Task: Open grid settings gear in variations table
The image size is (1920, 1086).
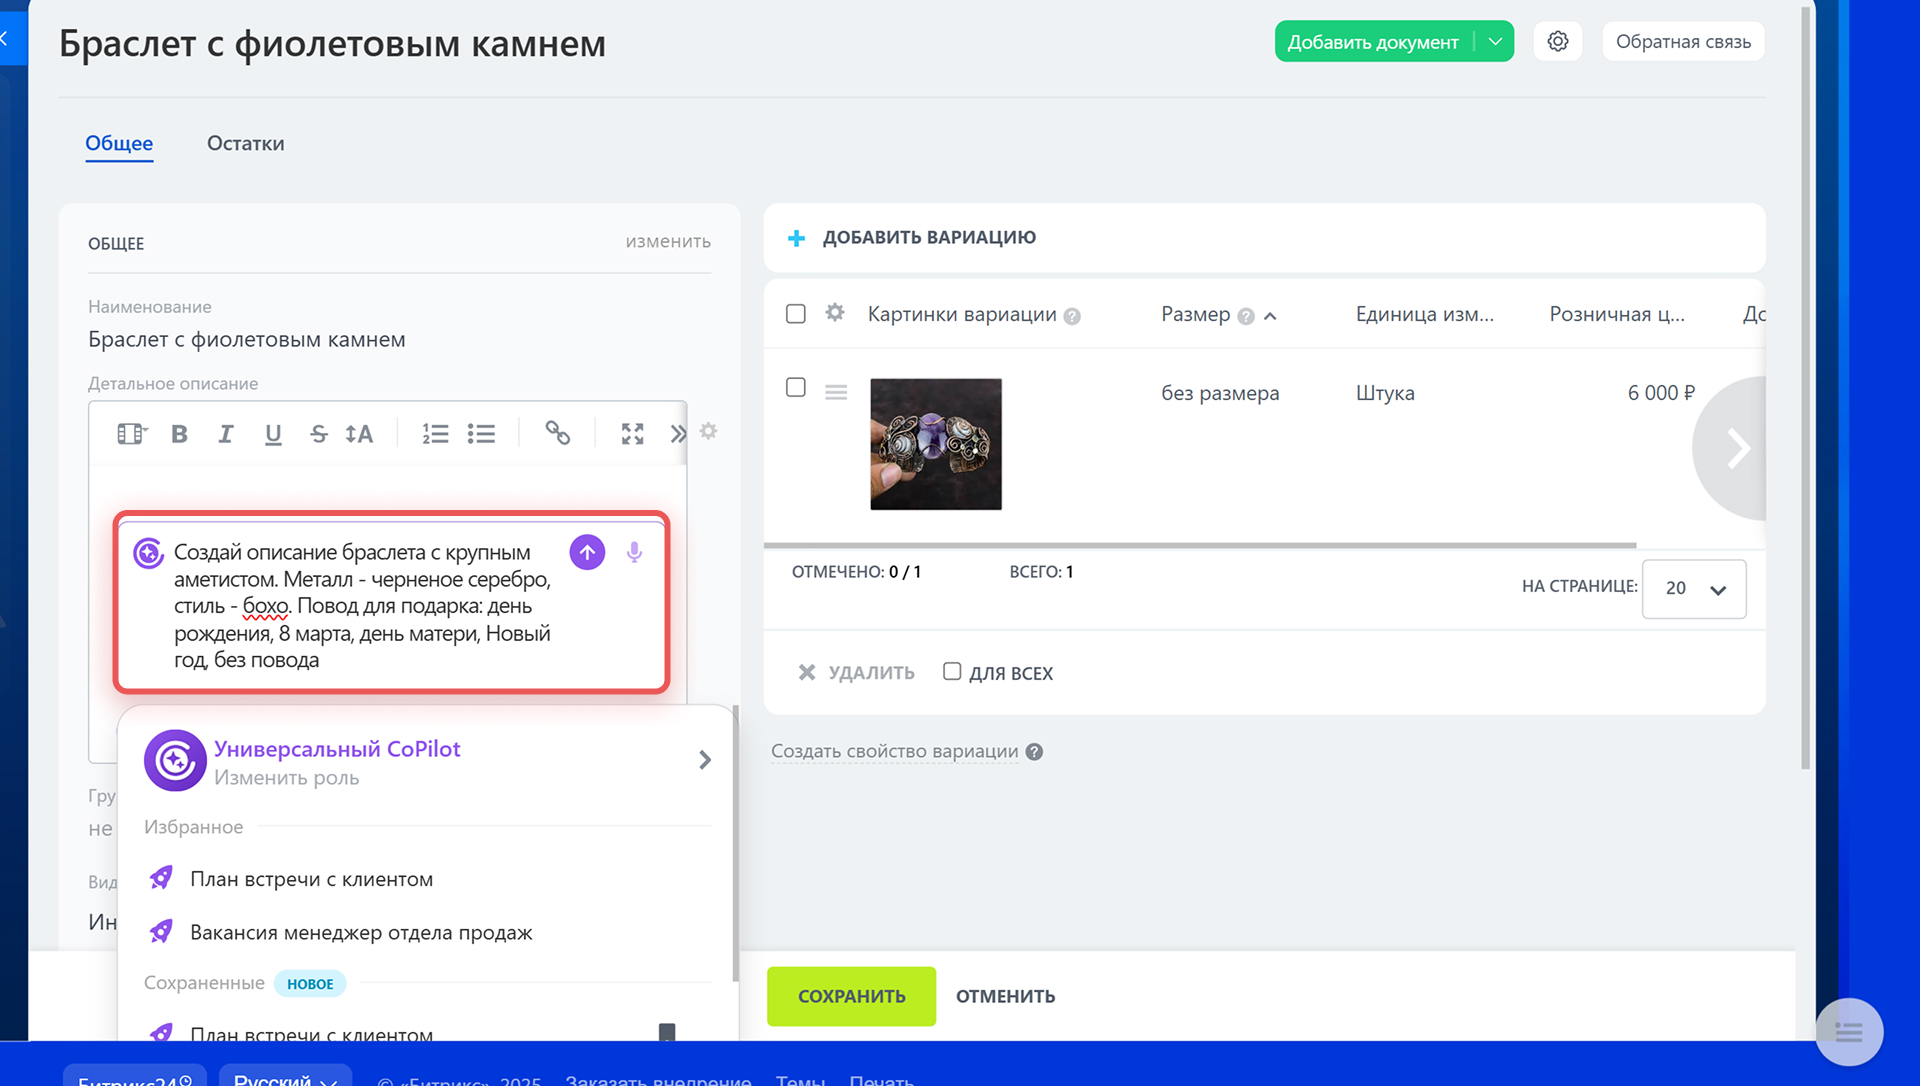Action: (x=835, y=314)
